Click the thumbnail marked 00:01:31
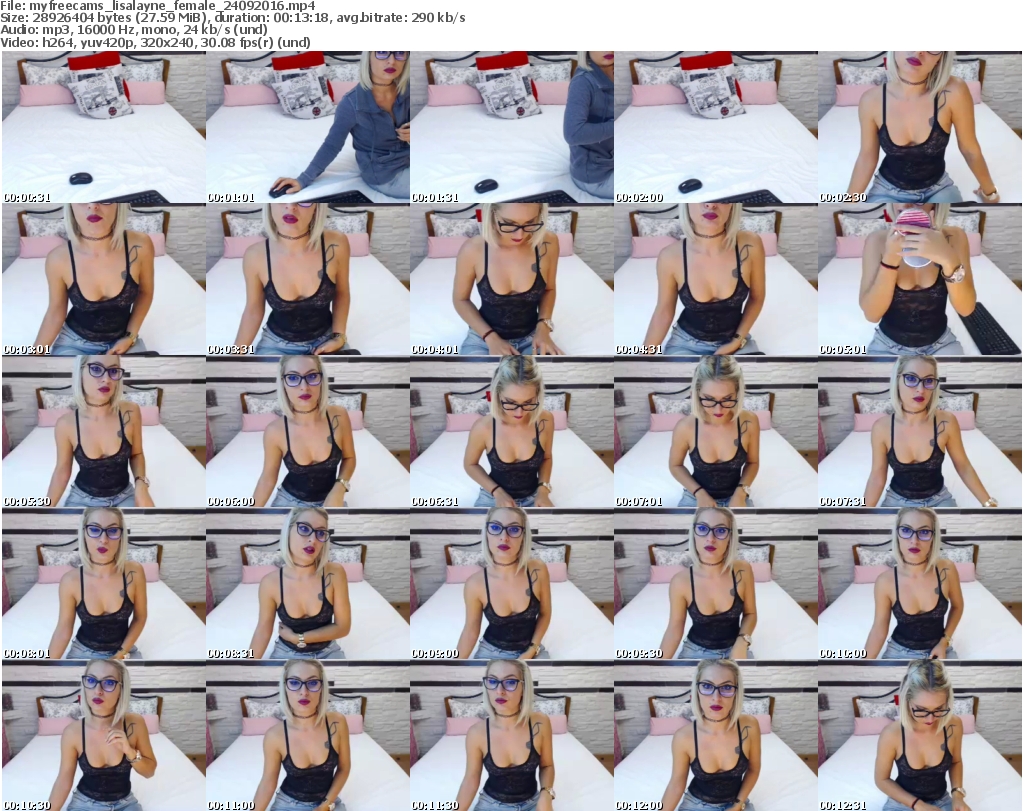 tap(511, 128)
